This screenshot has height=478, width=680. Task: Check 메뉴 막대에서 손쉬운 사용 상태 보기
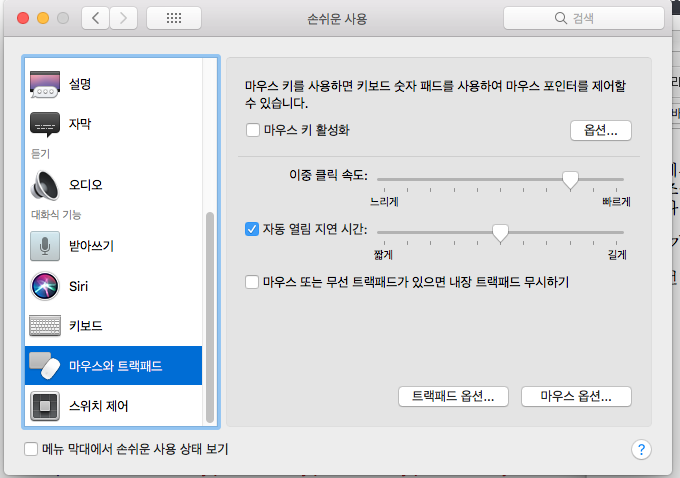point(31,449)
